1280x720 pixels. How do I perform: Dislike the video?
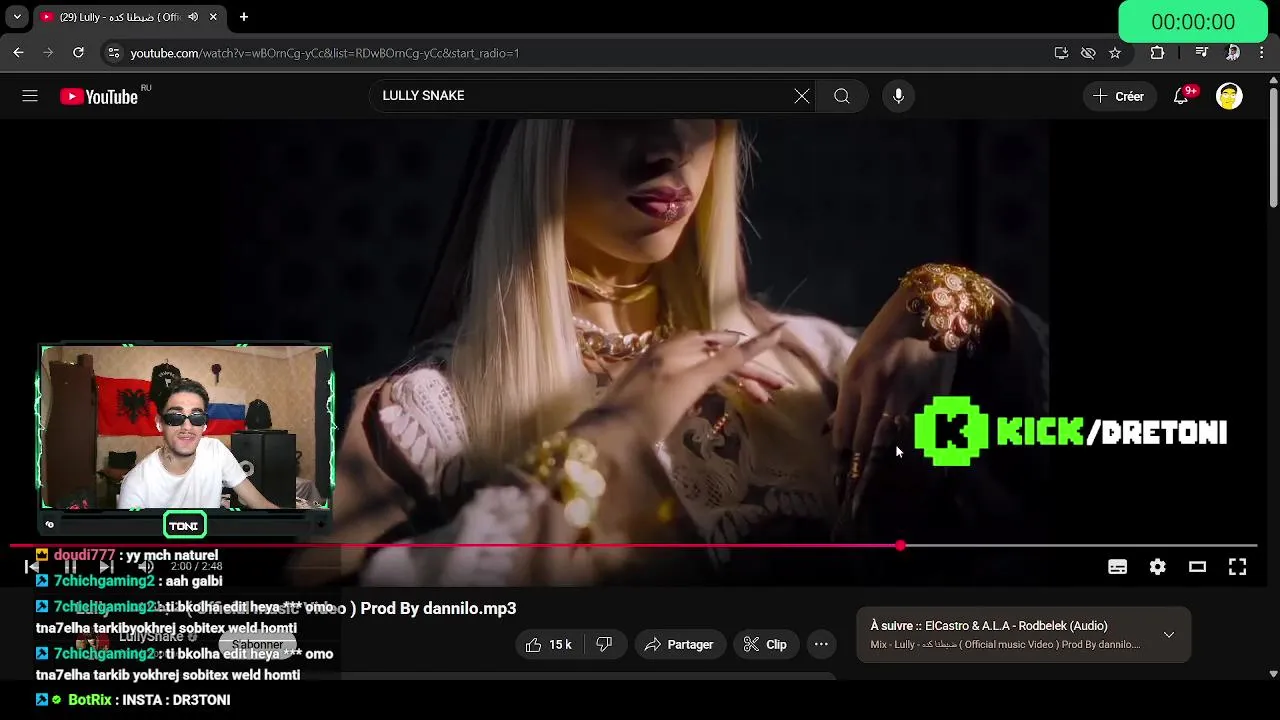[604, 645]
